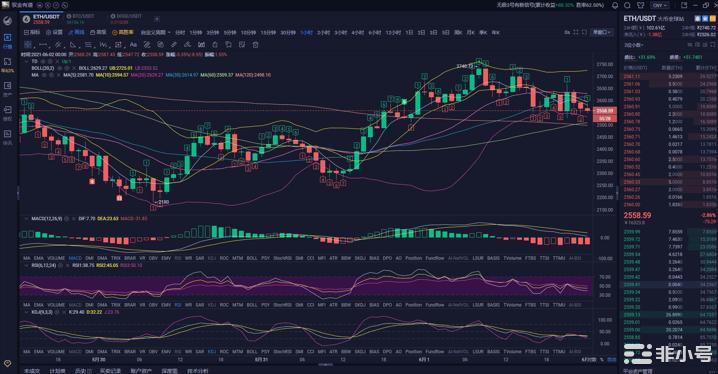This screenshot has width=718, height=374.
Task: Click the bird logo at top of left sidebar
Action: click(7, 21)
